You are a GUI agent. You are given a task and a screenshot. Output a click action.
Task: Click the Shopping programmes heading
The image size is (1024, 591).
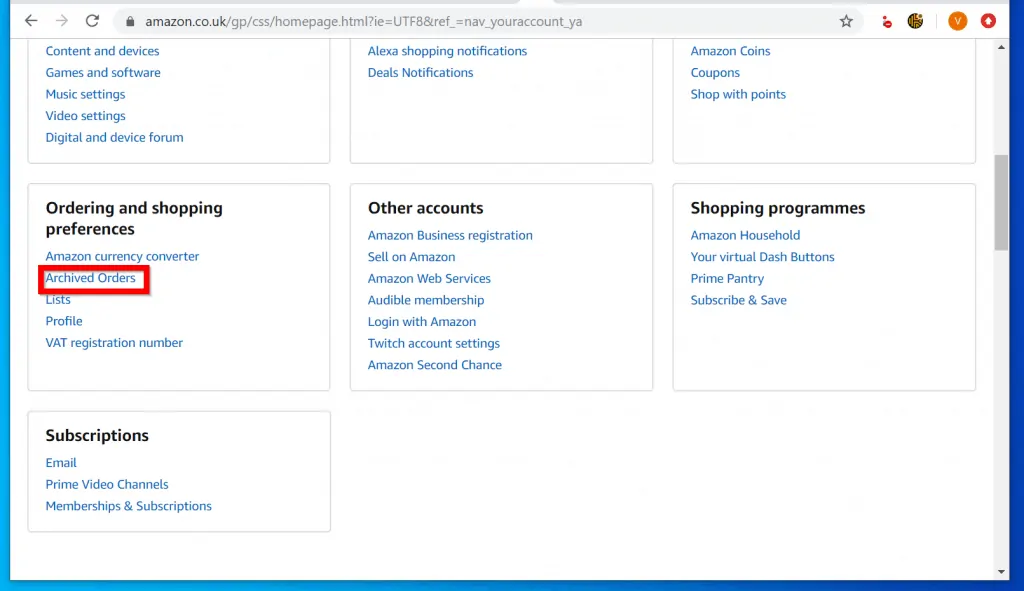coord(778,208)
